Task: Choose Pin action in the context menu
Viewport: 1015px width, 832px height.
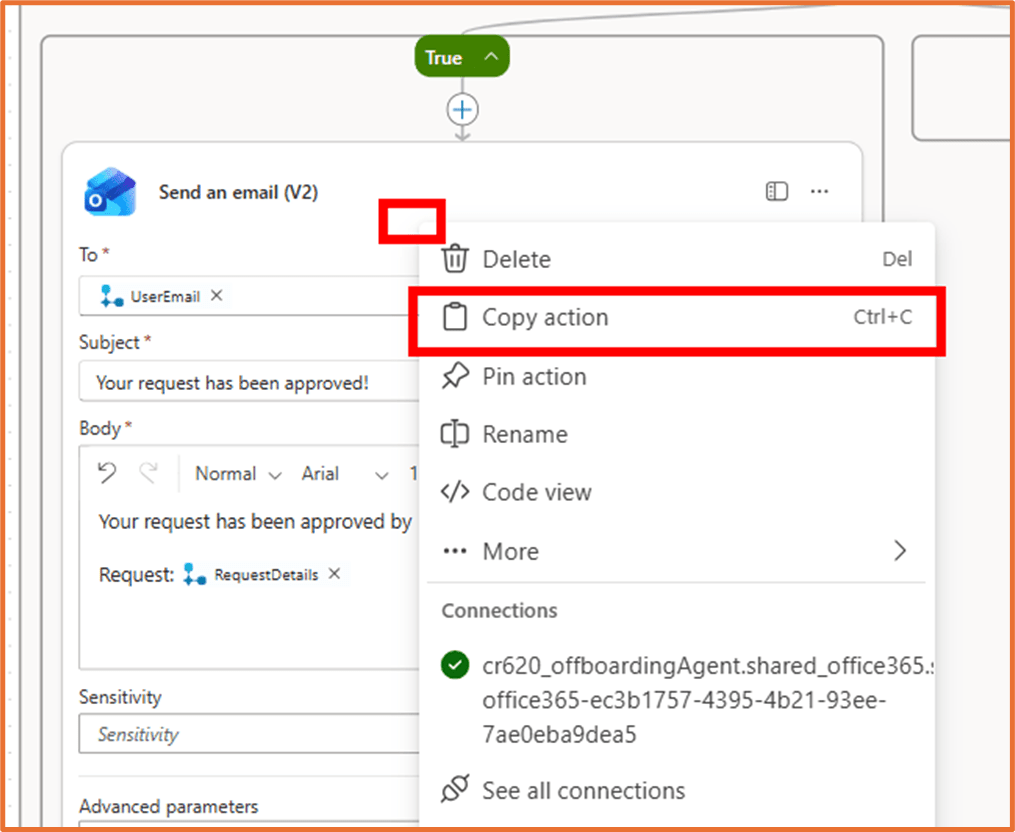Action: [535, 376]
